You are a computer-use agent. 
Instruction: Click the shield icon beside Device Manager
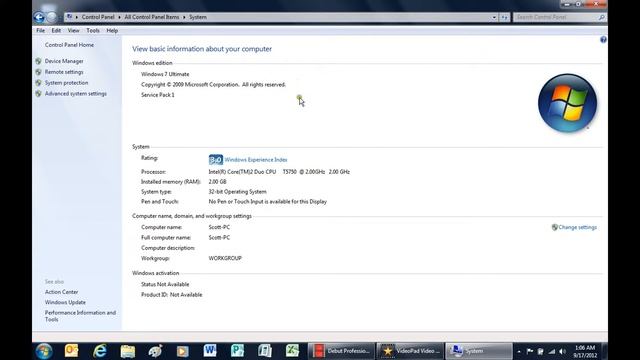[x=38, y=61]
